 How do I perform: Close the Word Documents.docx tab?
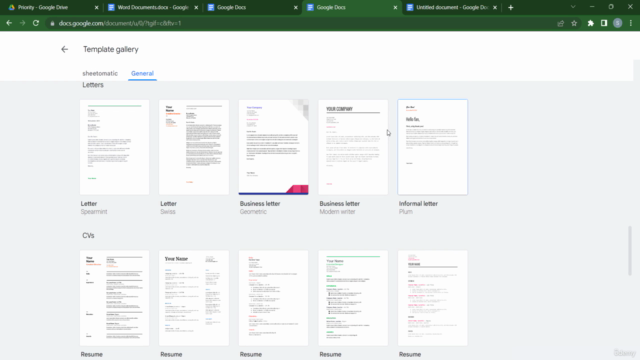[196, 7]
